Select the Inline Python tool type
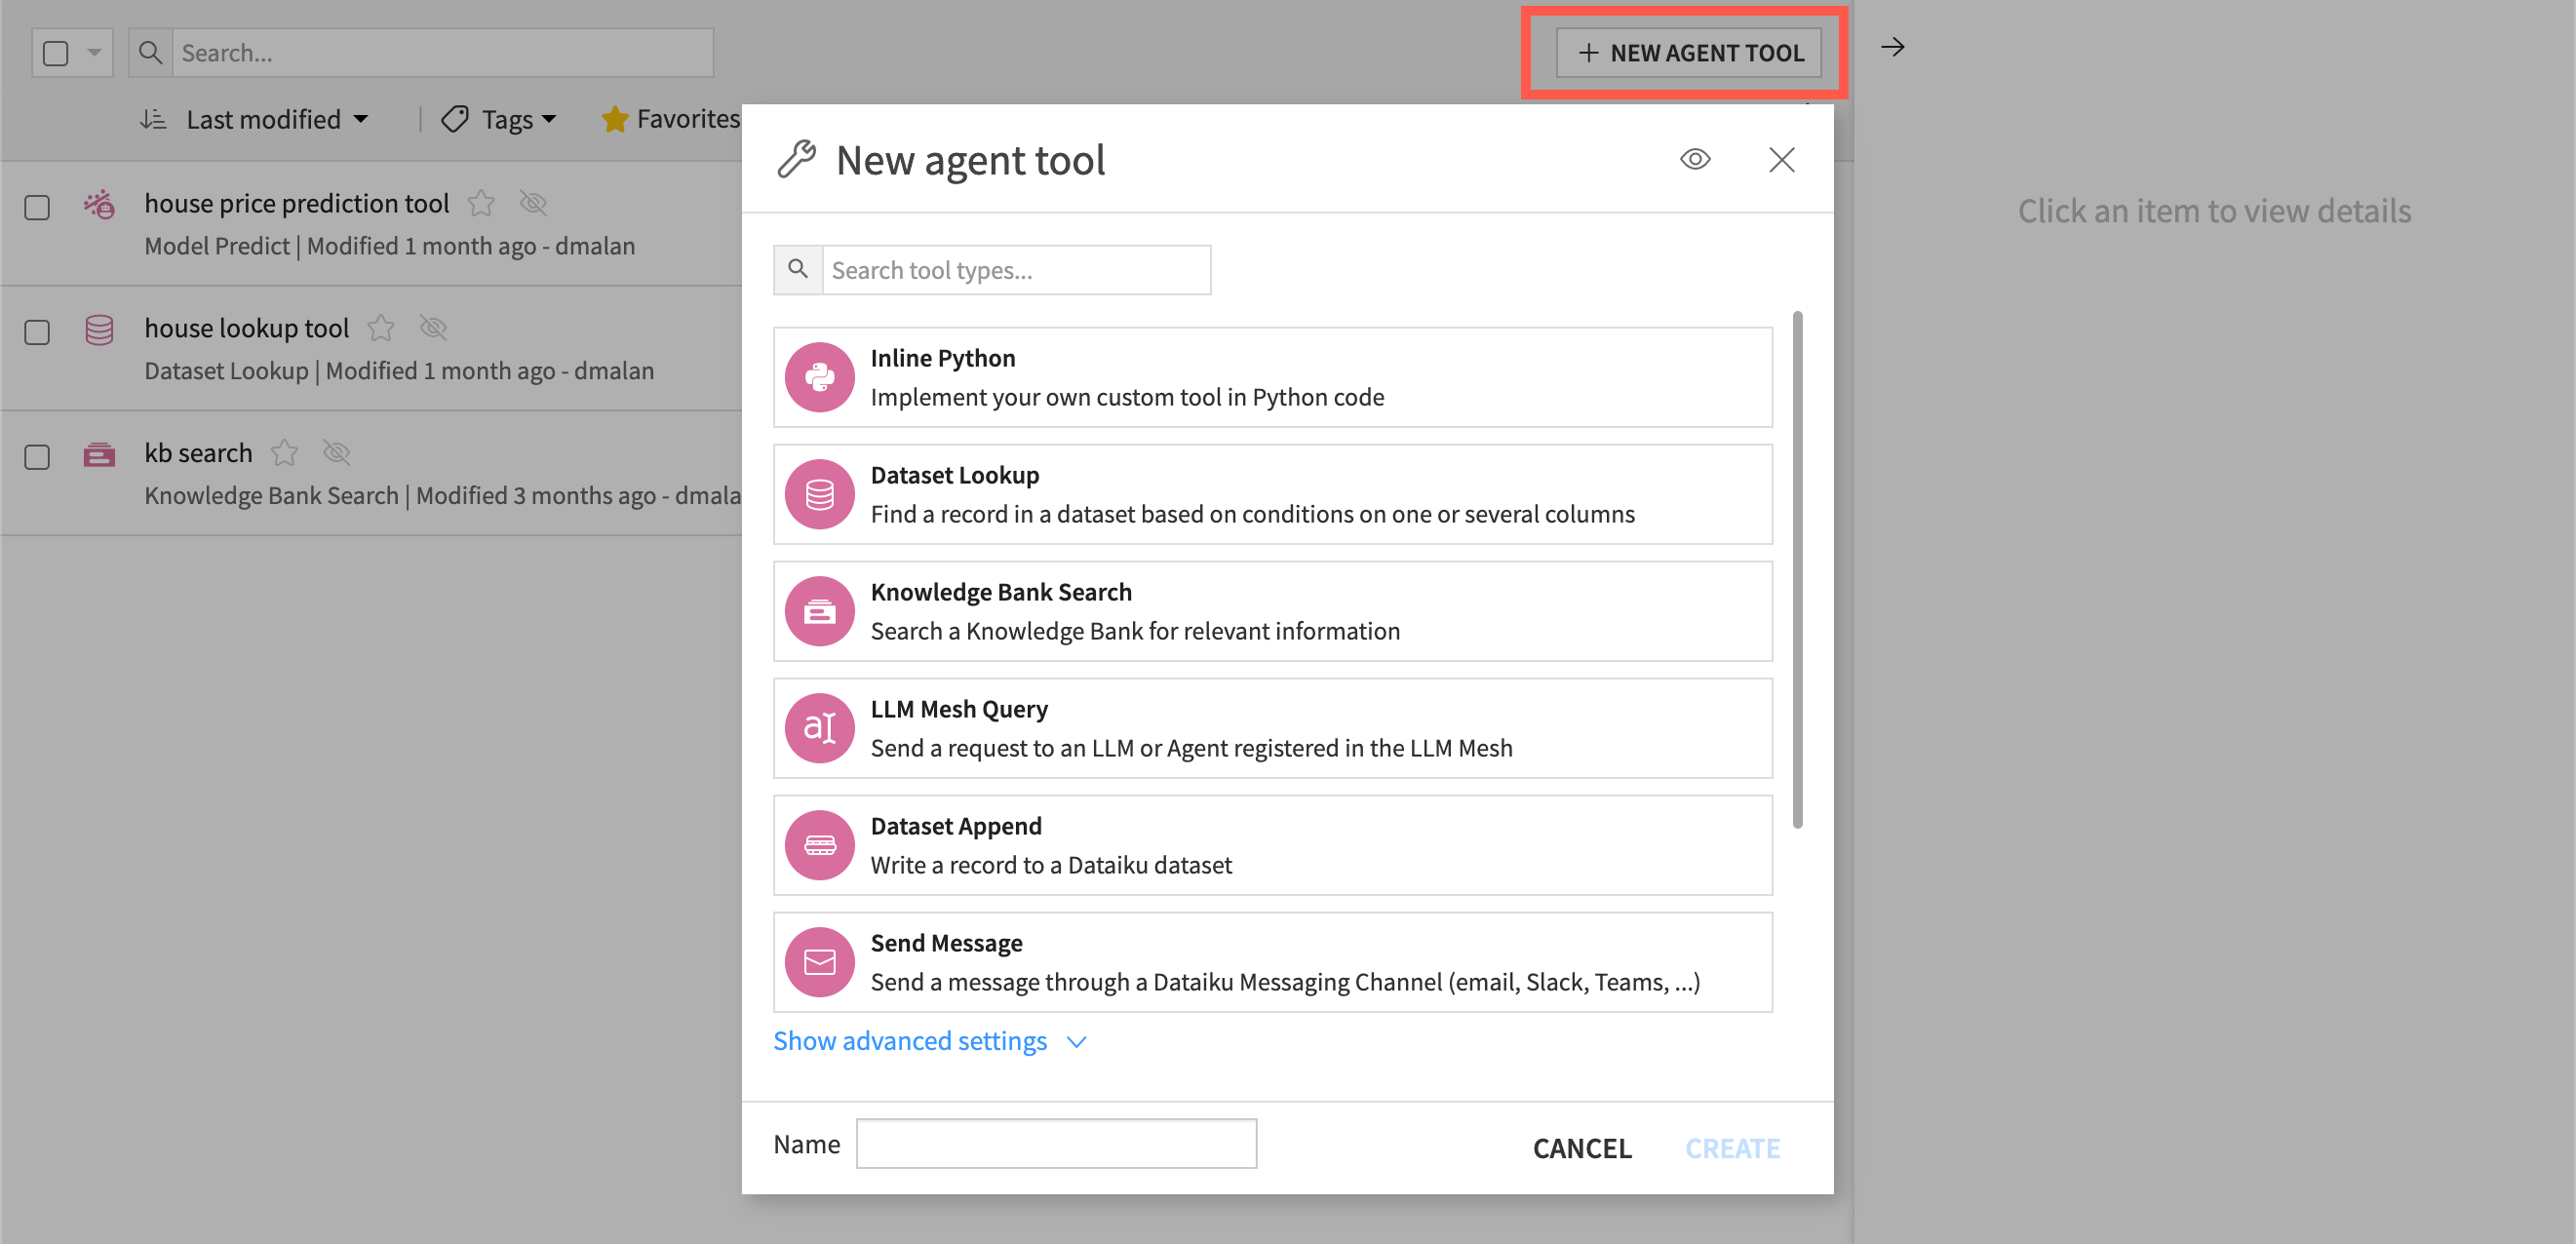The width and height of the screenshot is (2576, 1244). [1272, 377]
